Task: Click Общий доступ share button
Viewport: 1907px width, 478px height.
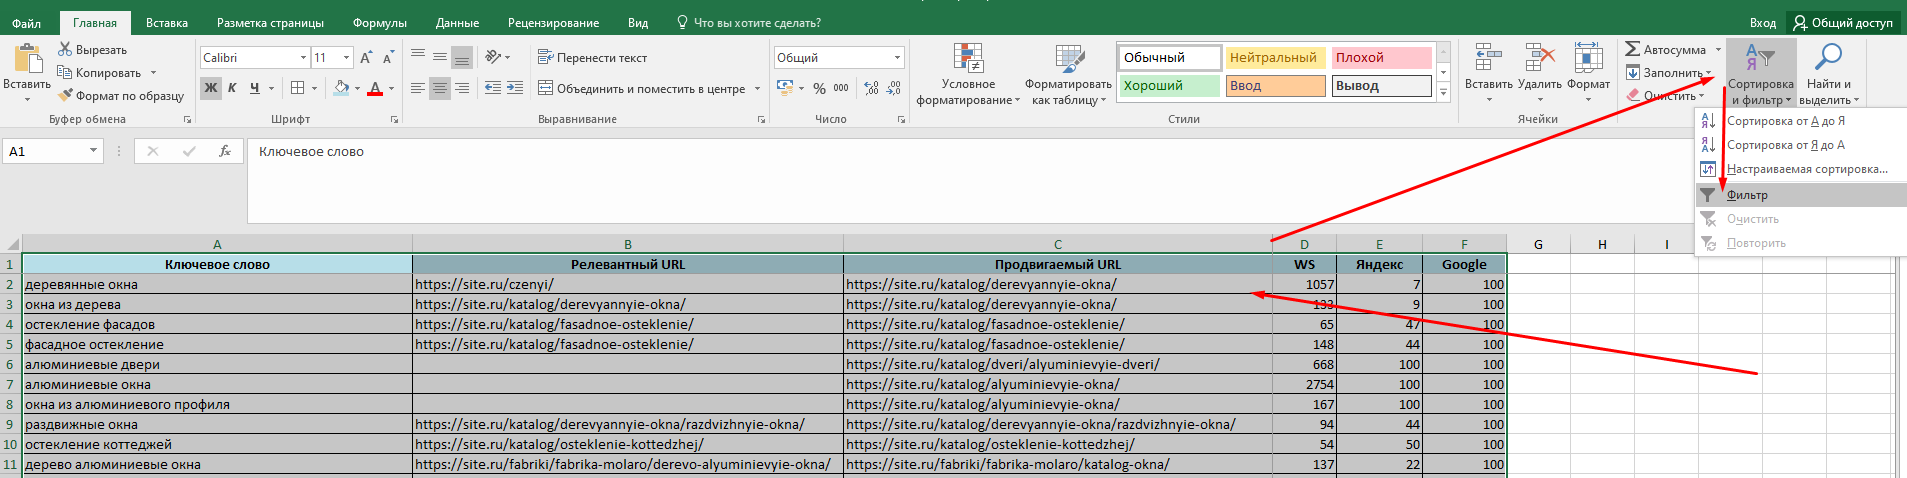Action: [1843, 22]
